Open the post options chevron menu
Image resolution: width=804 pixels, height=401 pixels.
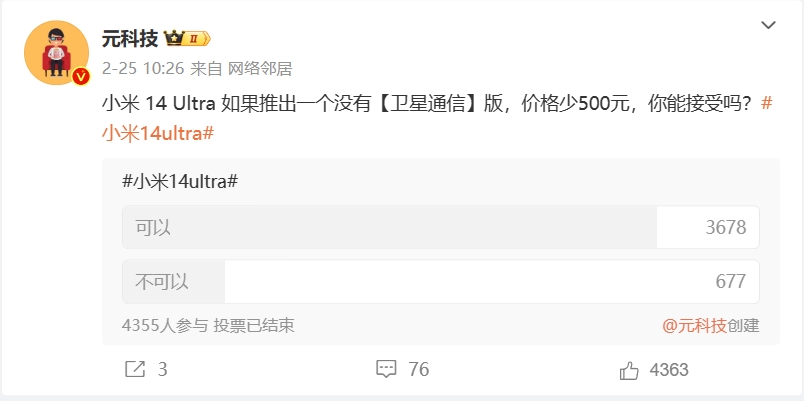768,24
